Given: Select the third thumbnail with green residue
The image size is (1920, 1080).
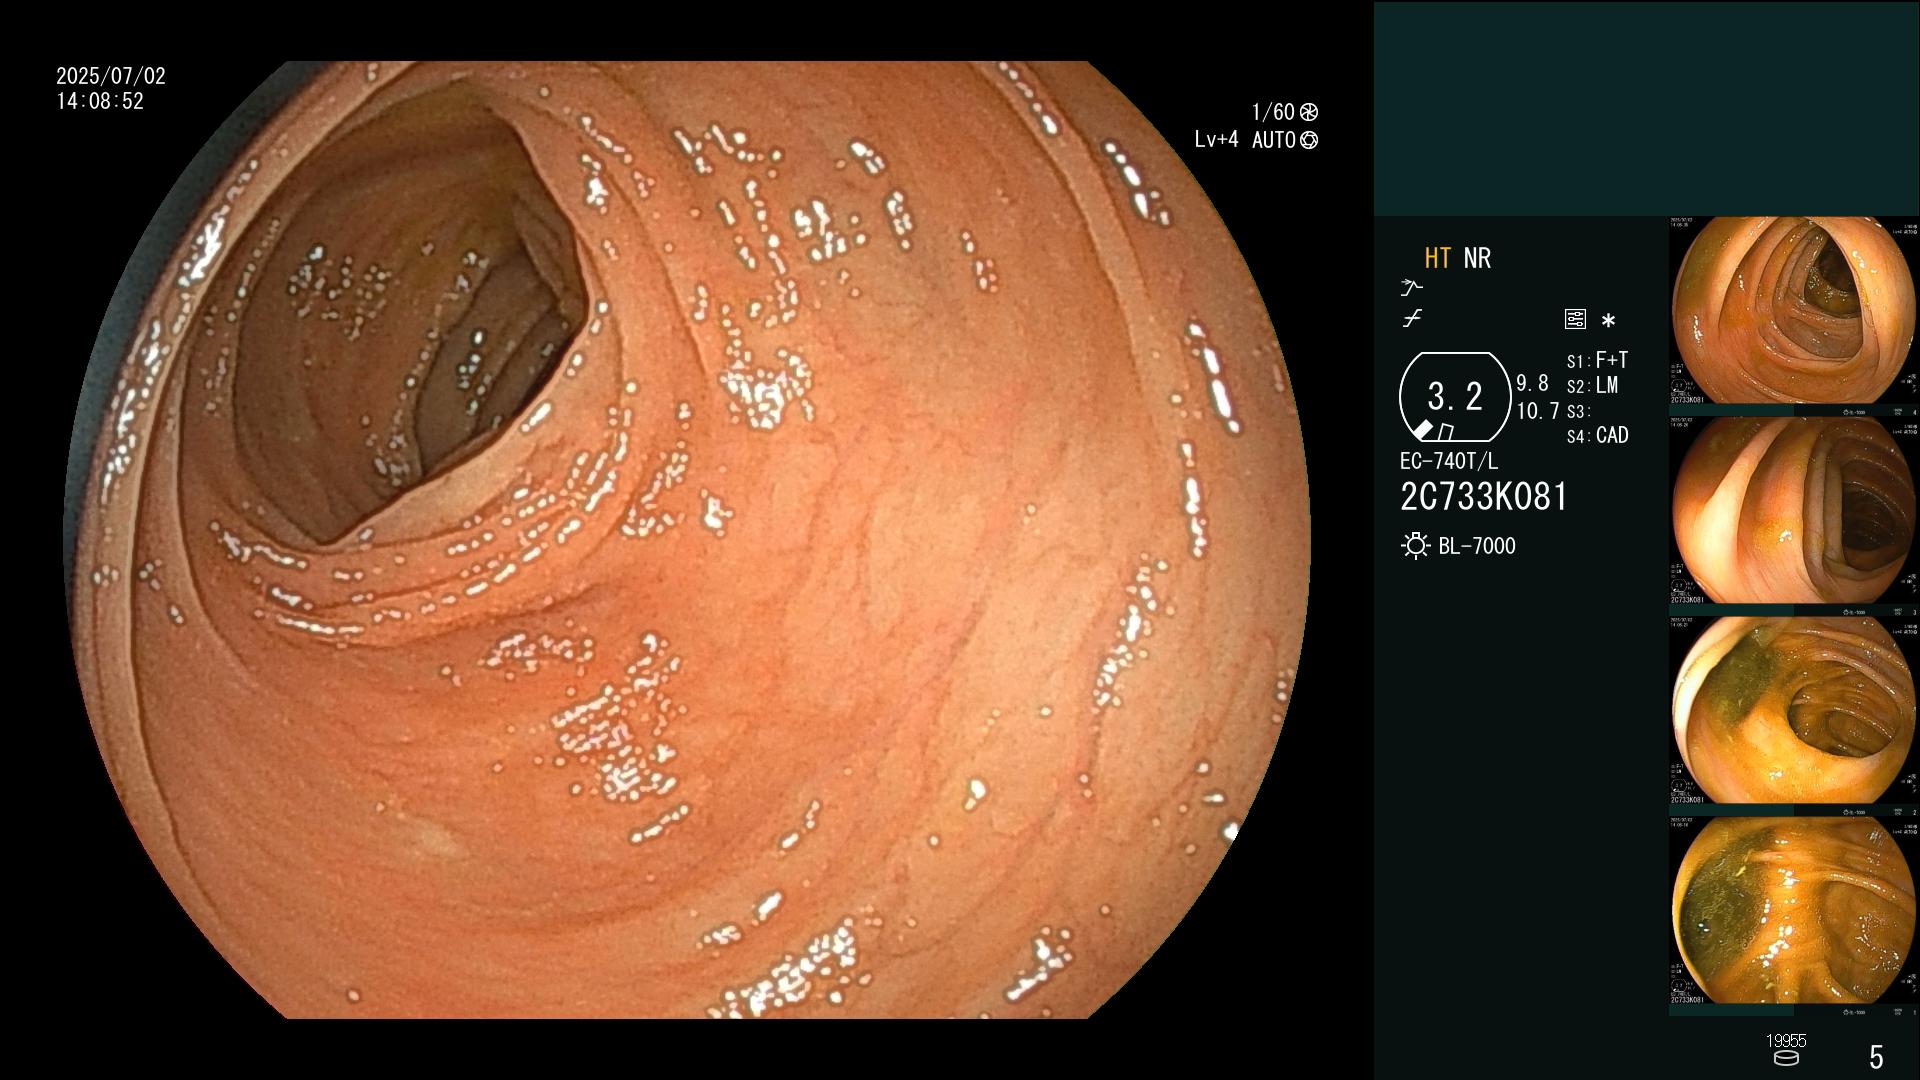Looking at the screenshot, I should (1794, 711).
